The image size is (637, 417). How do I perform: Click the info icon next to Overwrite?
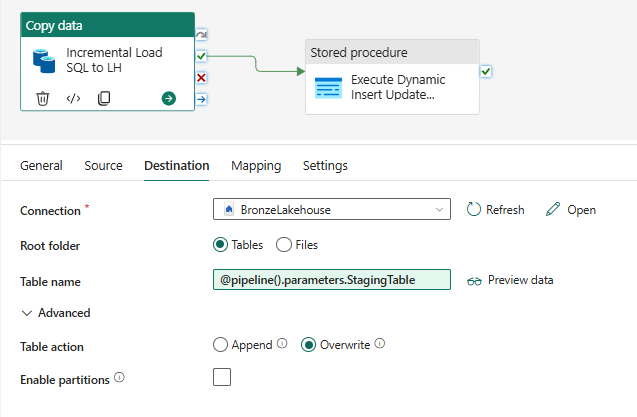[x=379, y=343]
